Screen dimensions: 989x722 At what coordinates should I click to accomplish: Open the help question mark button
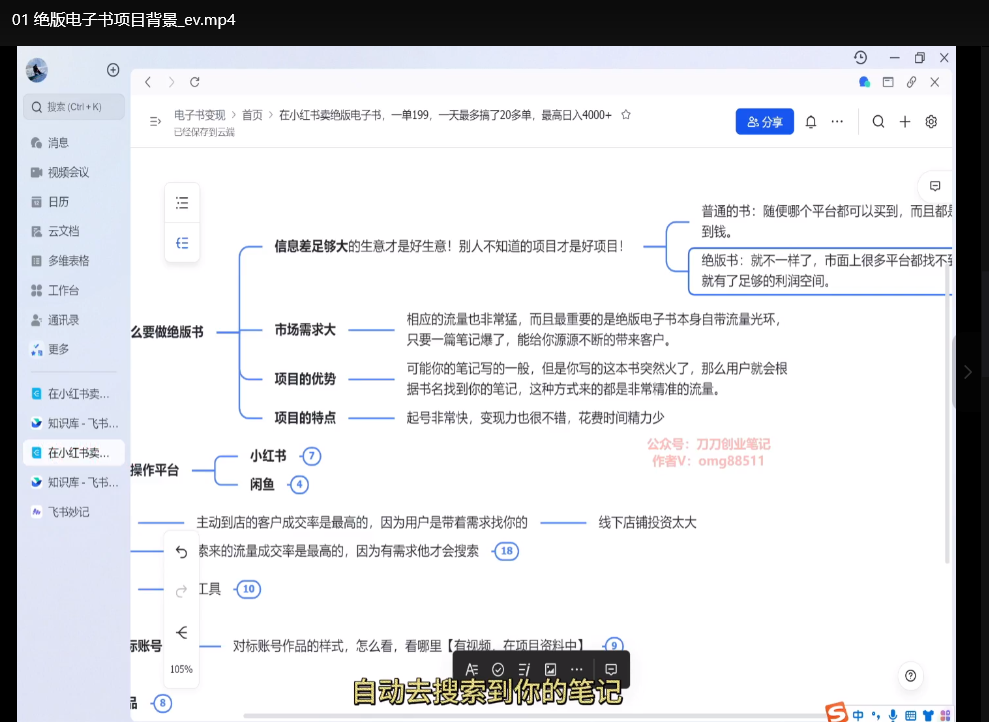[x=910, y=676]
